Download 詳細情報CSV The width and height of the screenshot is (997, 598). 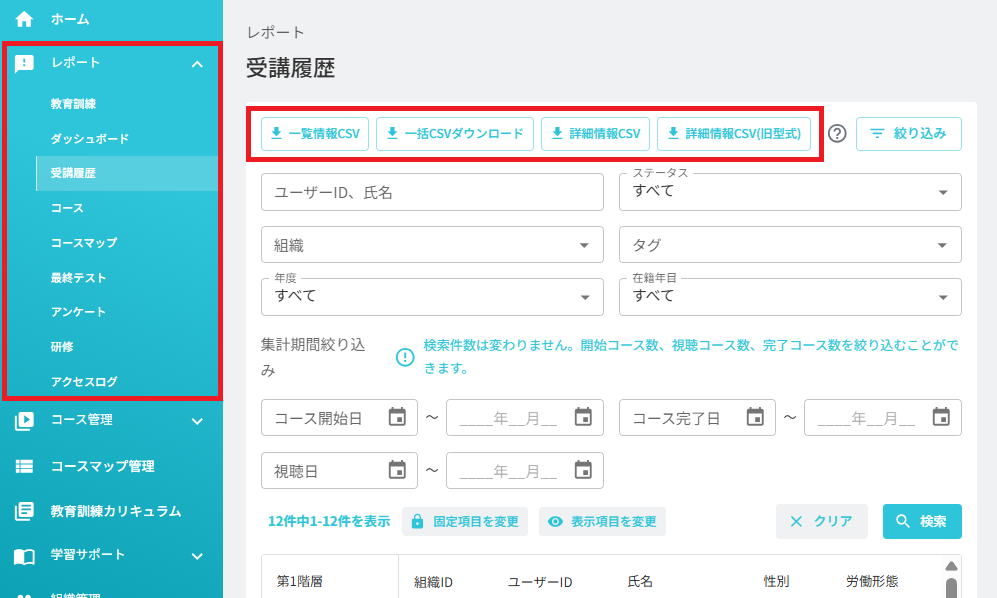coord(595,134)
